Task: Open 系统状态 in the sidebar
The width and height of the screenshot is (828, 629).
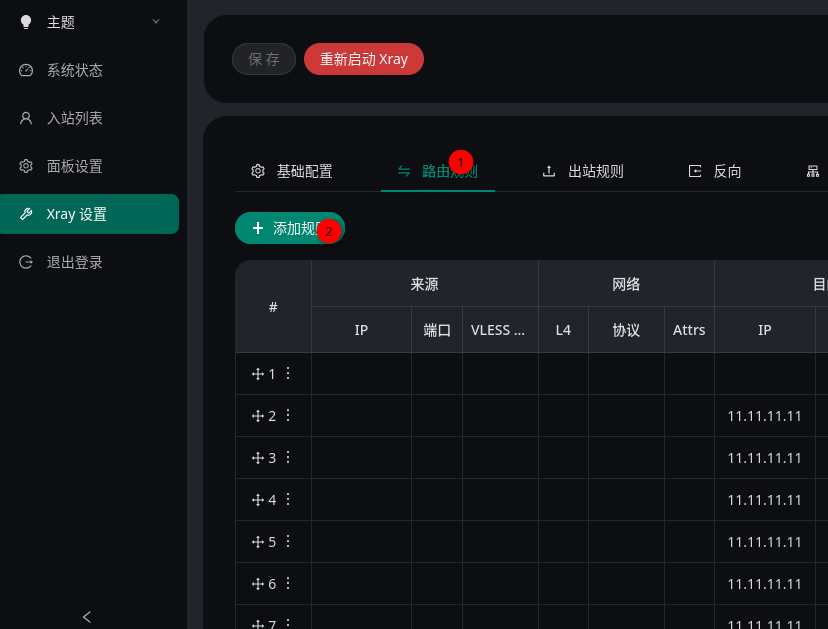Action: 74,70
